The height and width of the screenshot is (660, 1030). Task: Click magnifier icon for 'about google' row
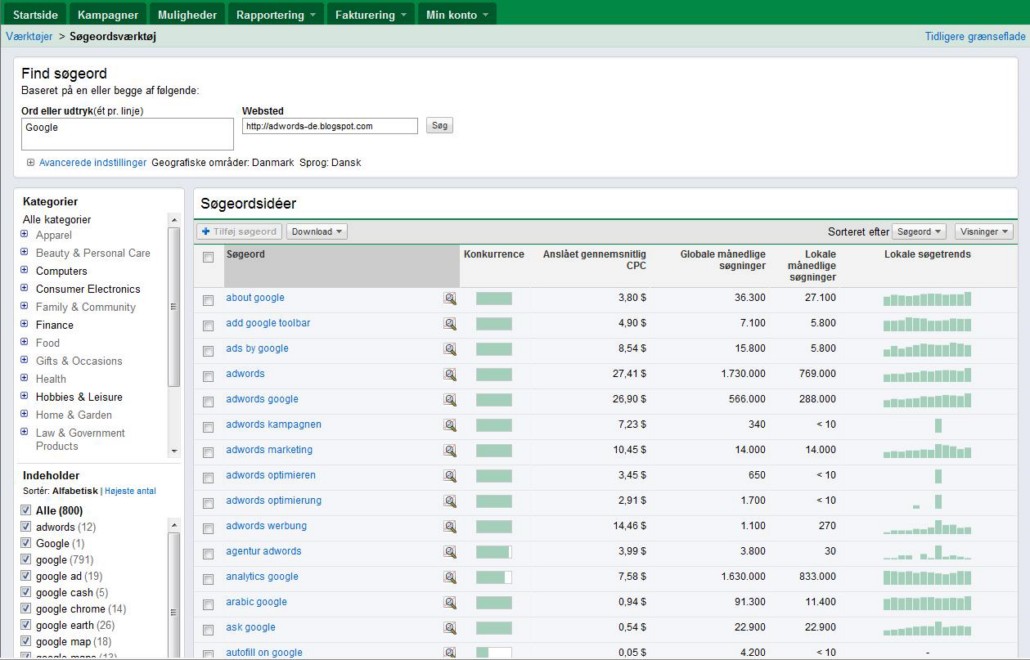(450, 299)
